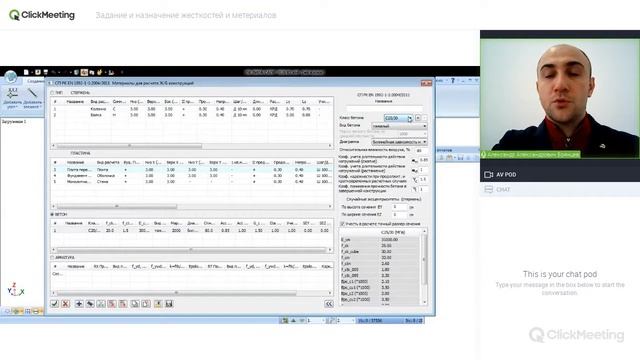Open help via the question mark icon
The image size is (640, 360).
tap(453, 81)
